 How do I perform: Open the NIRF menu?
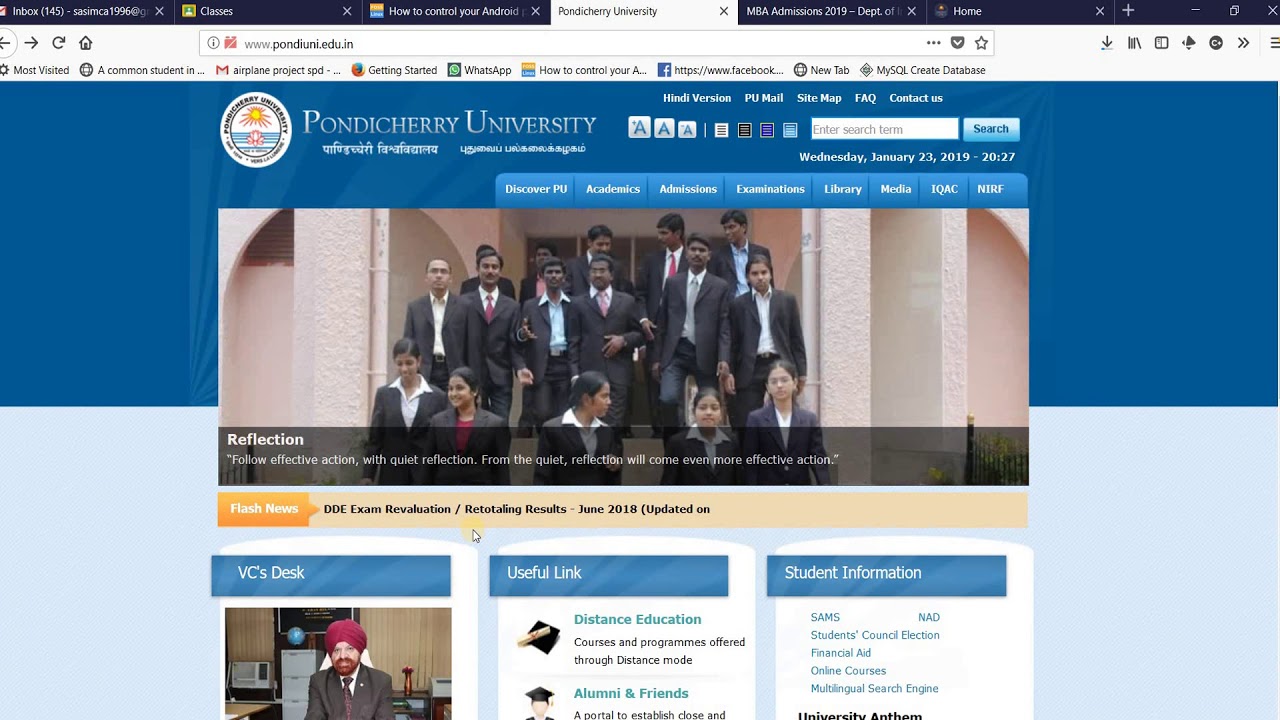click(990, 189)
